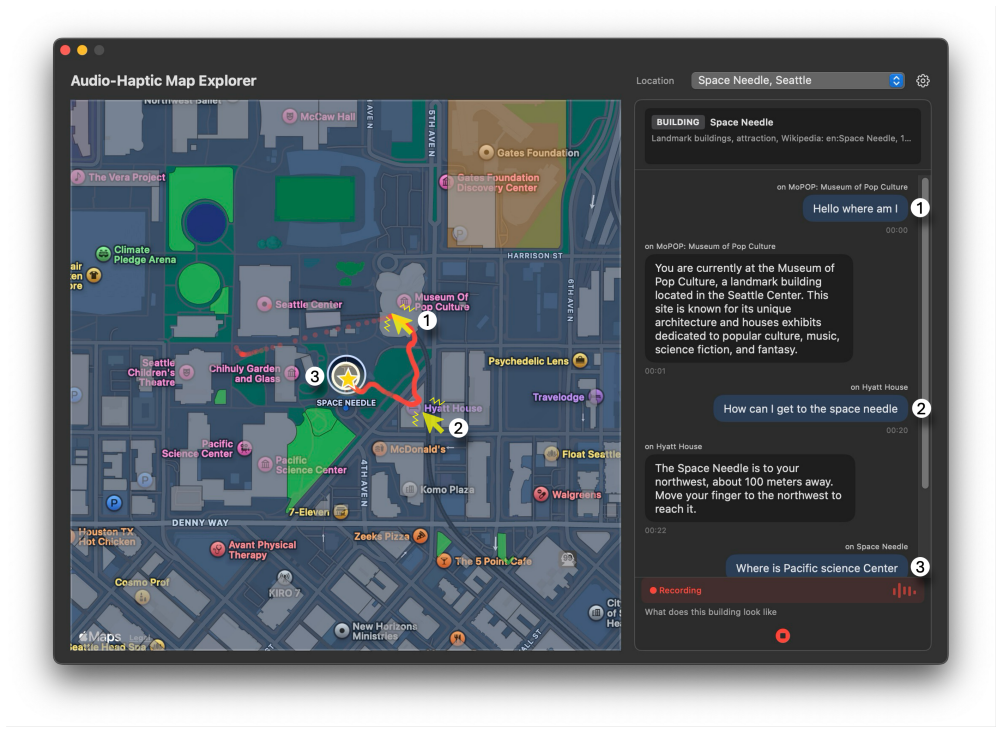This screenshot has width=1002, height=733.
Task: Click the Space Needle star marker
Action: [x=347, y=378]
